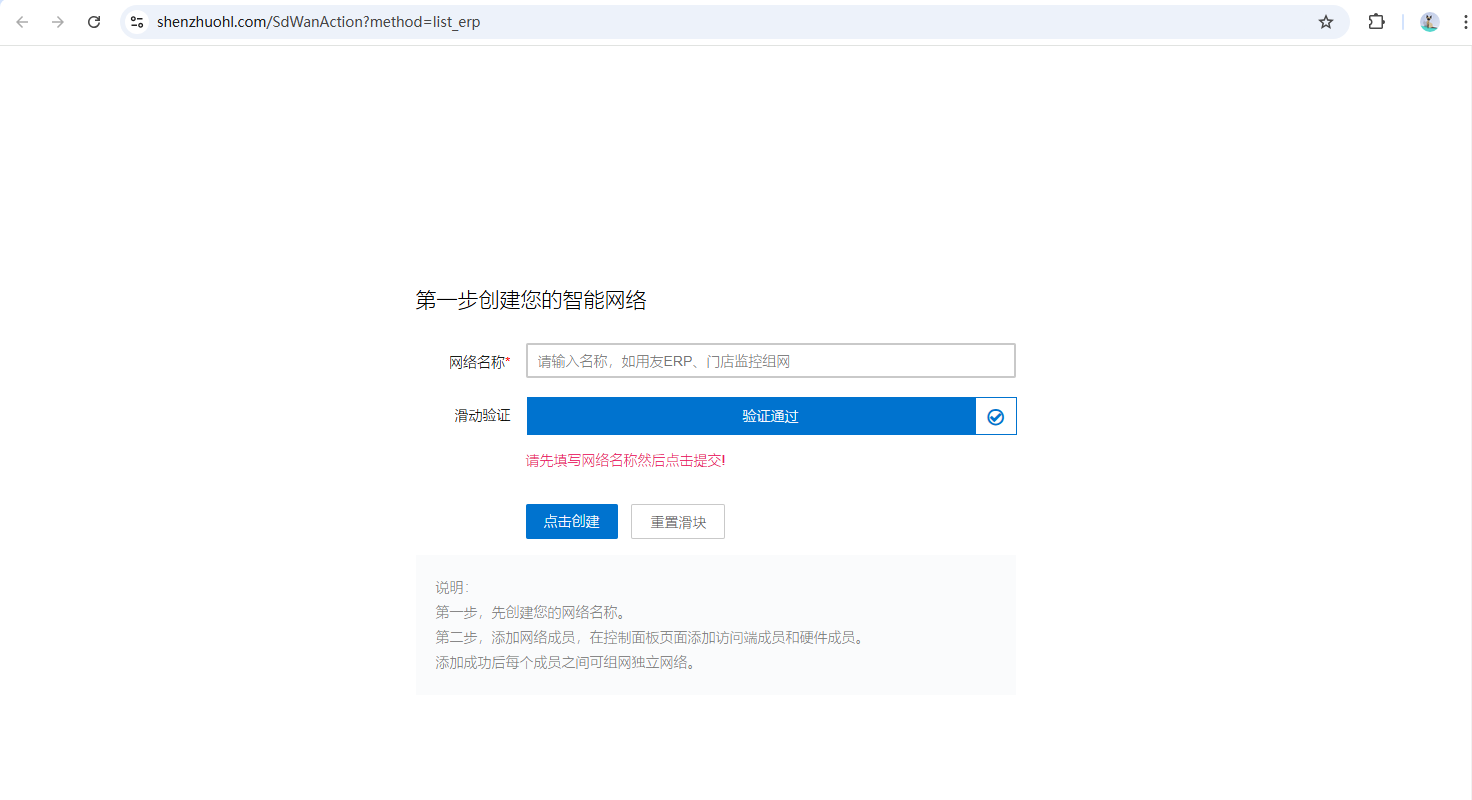
Task: Click the slider verification checkmark handle
Action: point(996,417)
